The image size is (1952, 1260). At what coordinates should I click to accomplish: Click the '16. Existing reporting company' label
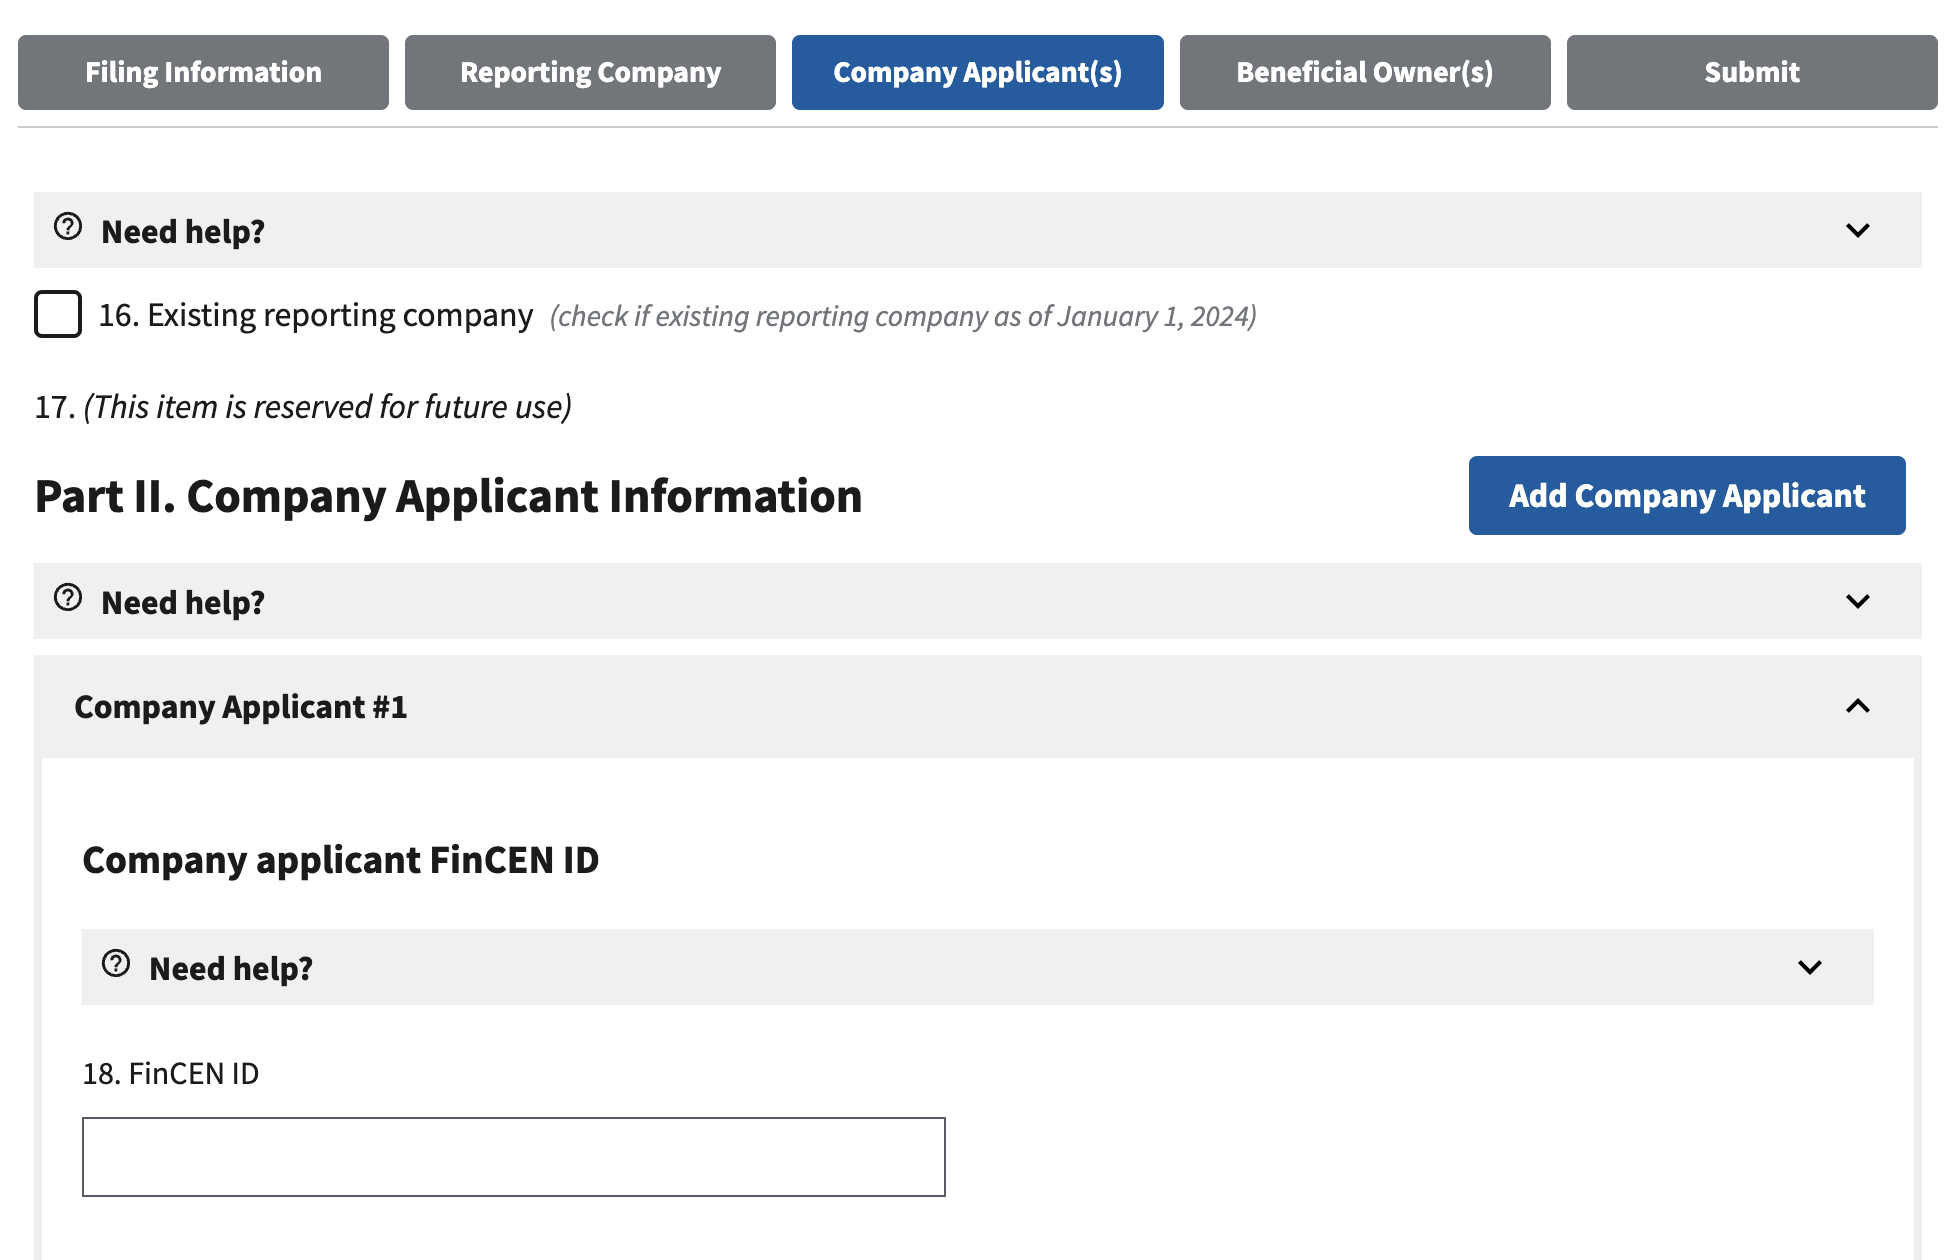tap(316, 316)
